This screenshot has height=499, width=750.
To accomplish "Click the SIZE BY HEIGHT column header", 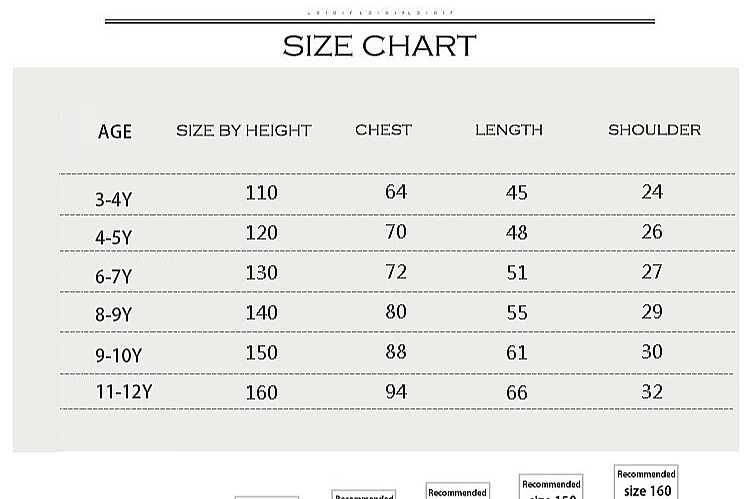I will pyautogui.click(x=244, y=130).
